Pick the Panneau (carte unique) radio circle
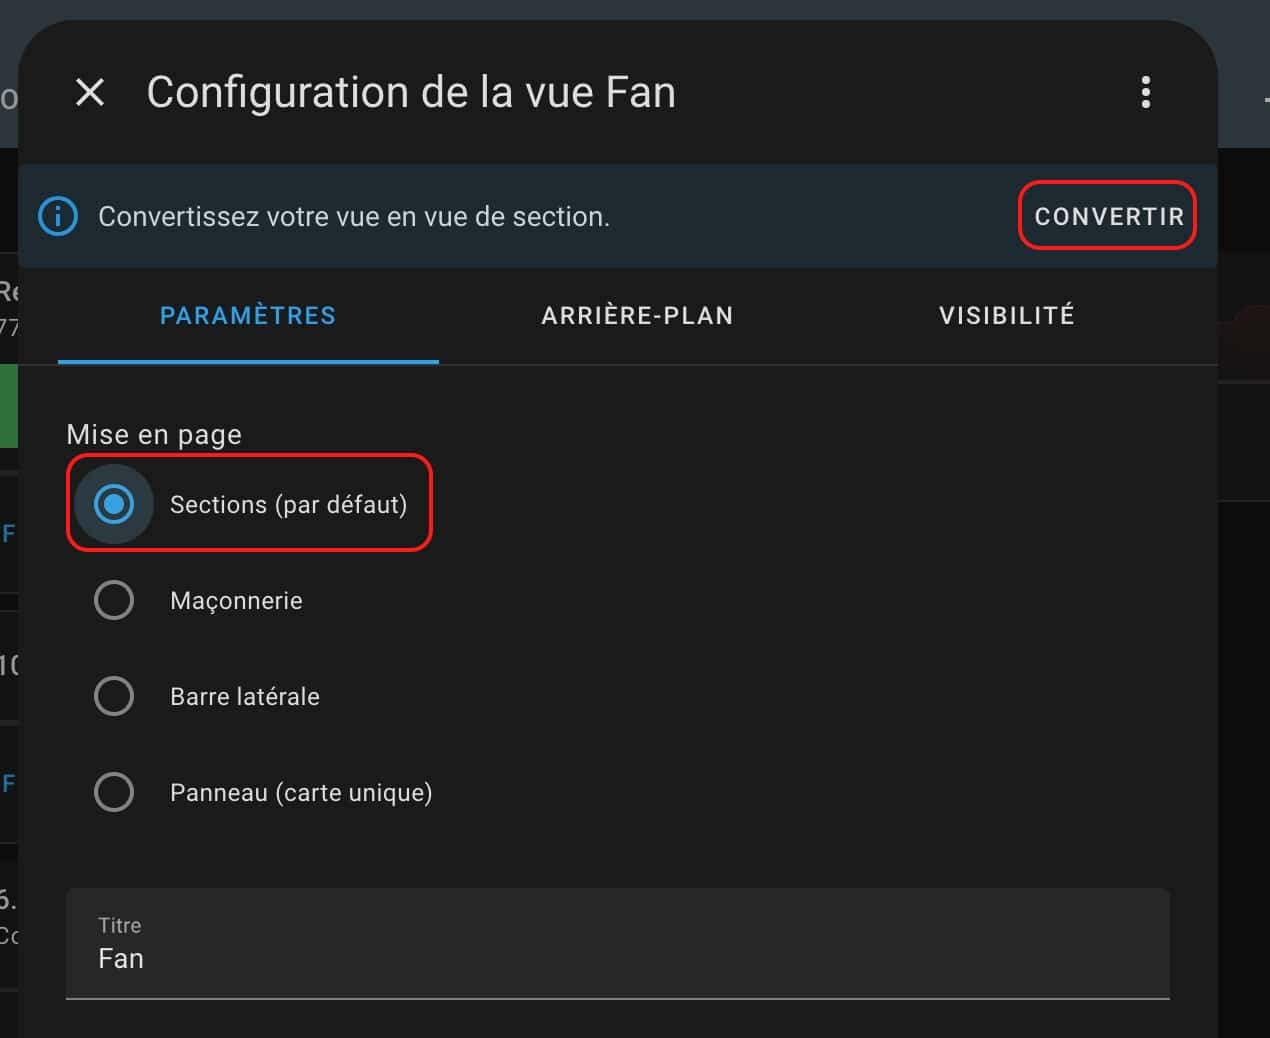 click(114, 792)
